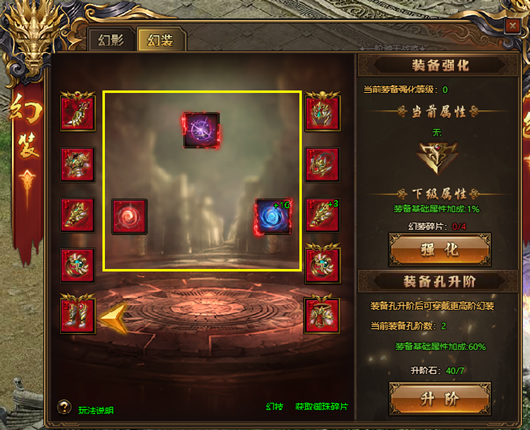Select the left-column ring equipment slot
Screen dimensions: 530x430
(78, 265)
